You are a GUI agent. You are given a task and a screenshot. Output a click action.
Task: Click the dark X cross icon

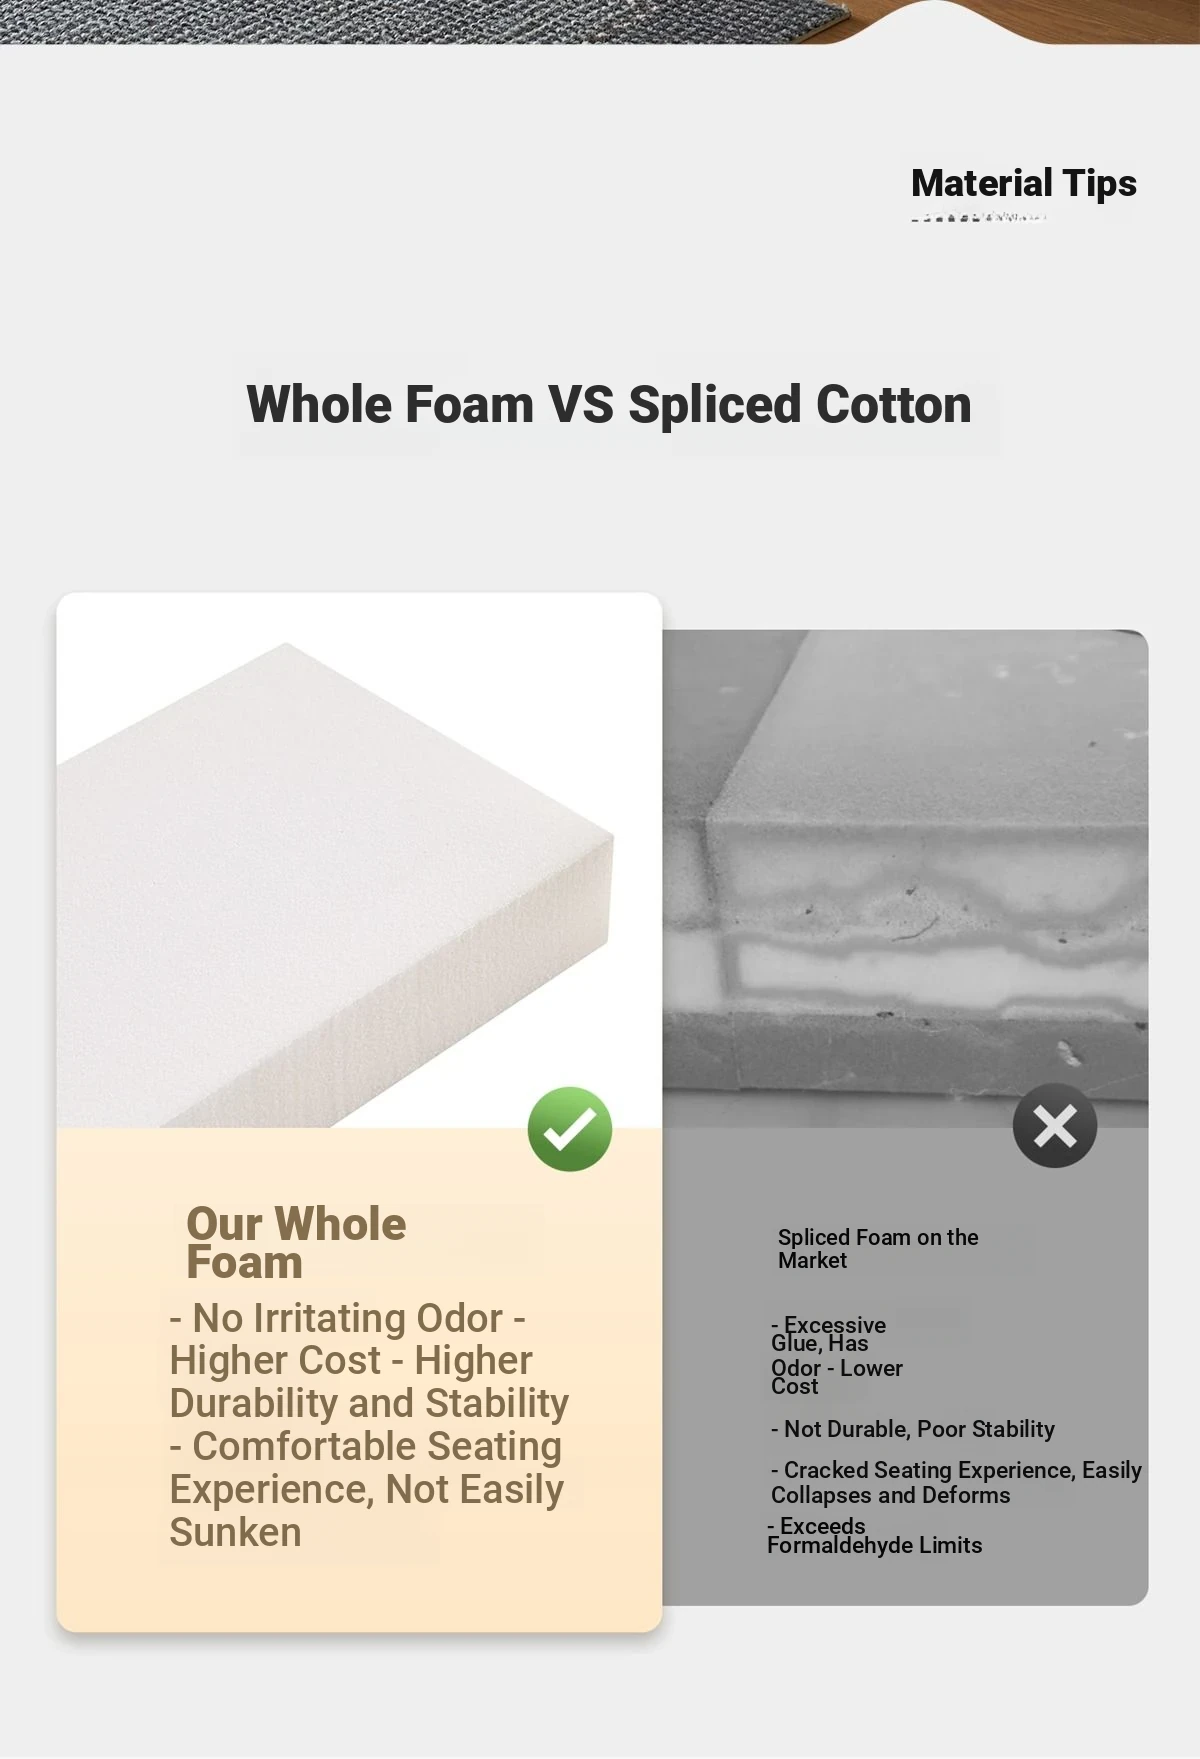coord(1055,1126)
